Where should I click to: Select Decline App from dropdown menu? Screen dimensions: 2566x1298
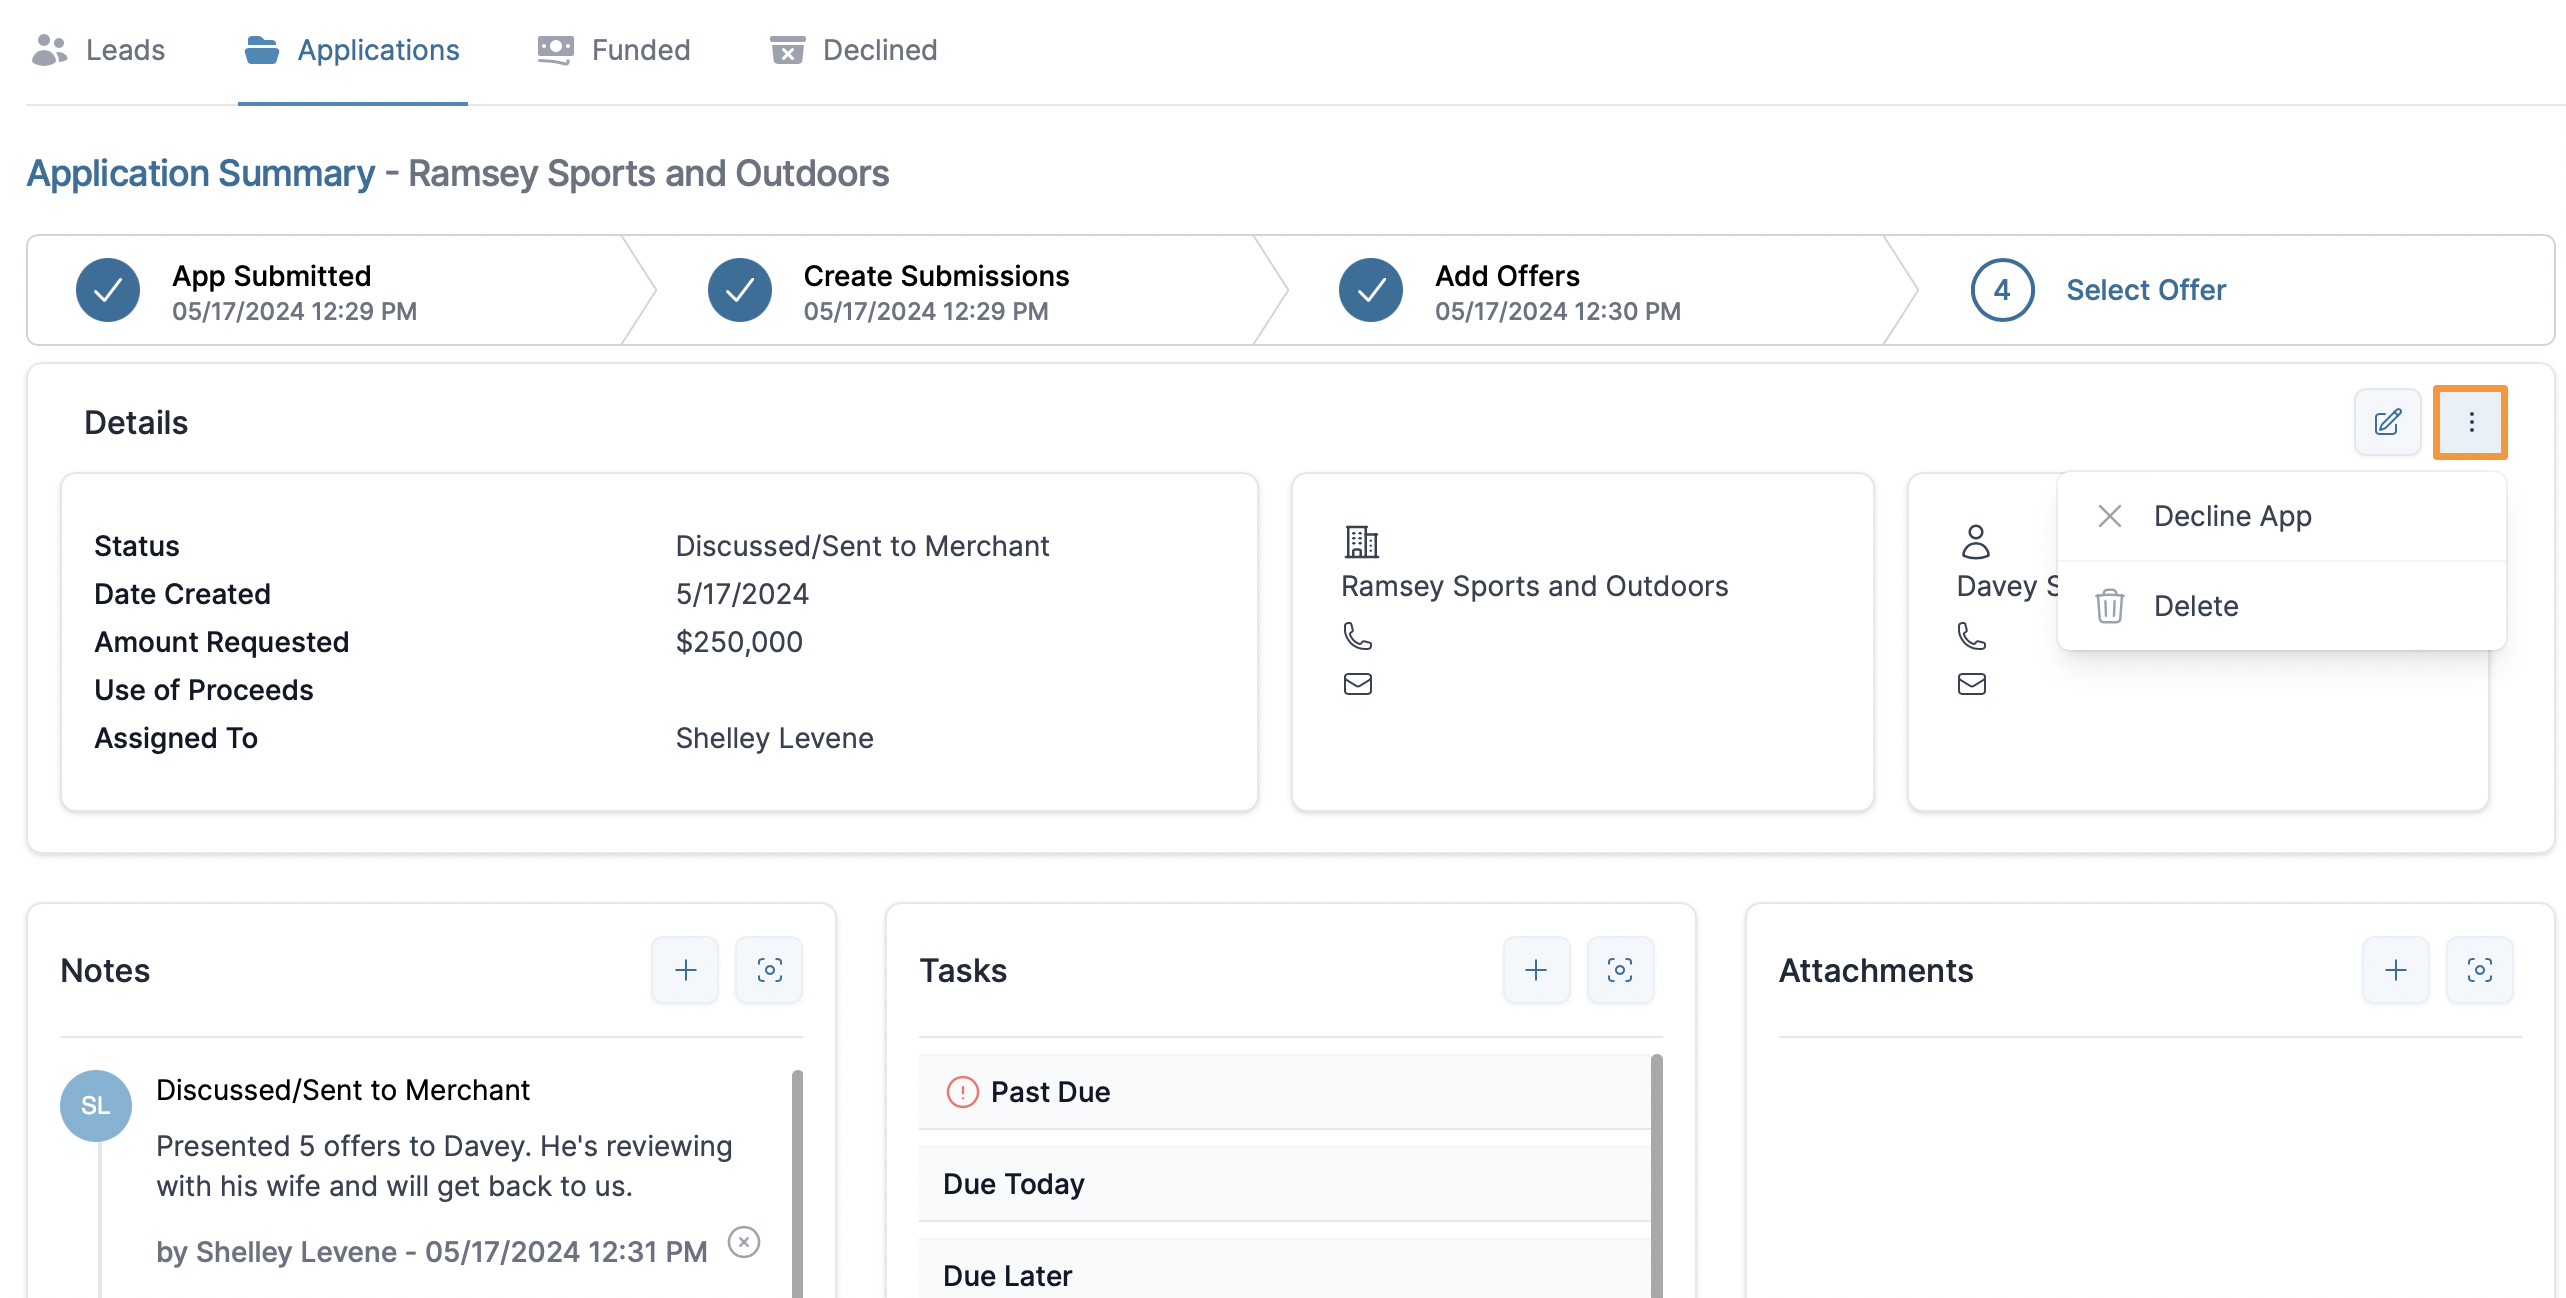click(x=2232, y=516)
